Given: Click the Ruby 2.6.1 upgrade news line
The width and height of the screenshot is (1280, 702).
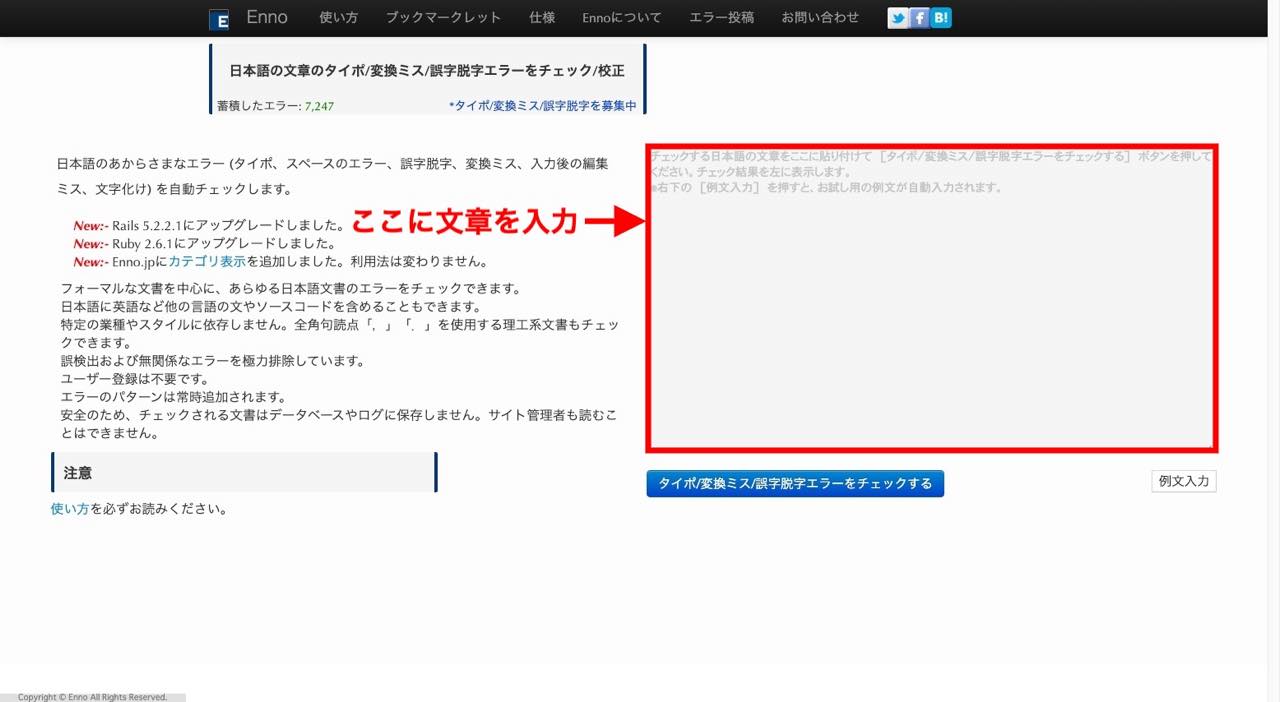Looking at the screenshot, I should 204,244.
